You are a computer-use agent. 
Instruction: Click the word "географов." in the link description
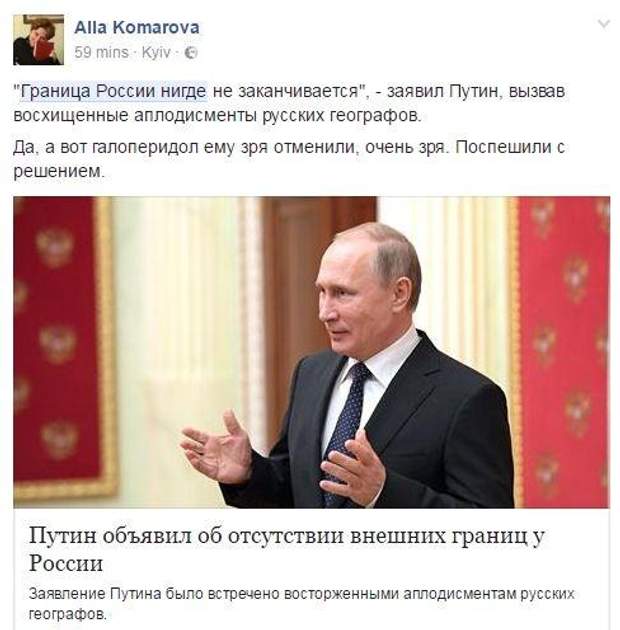coord(68,614)
